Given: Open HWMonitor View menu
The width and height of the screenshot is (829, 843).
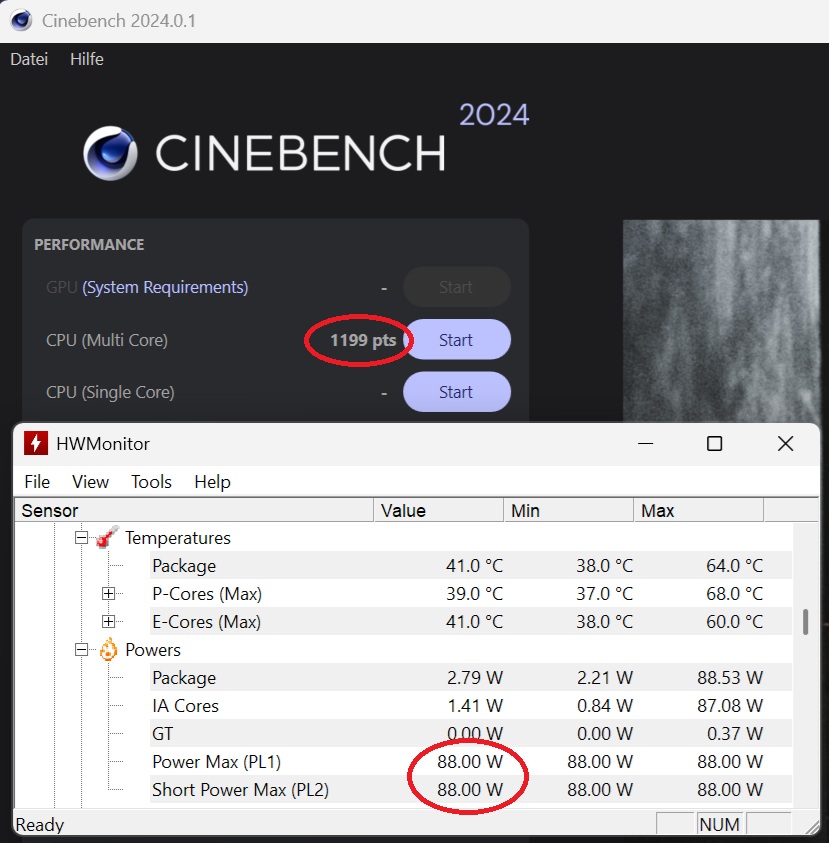Looking at the screenshot, I should click(90, 482).
